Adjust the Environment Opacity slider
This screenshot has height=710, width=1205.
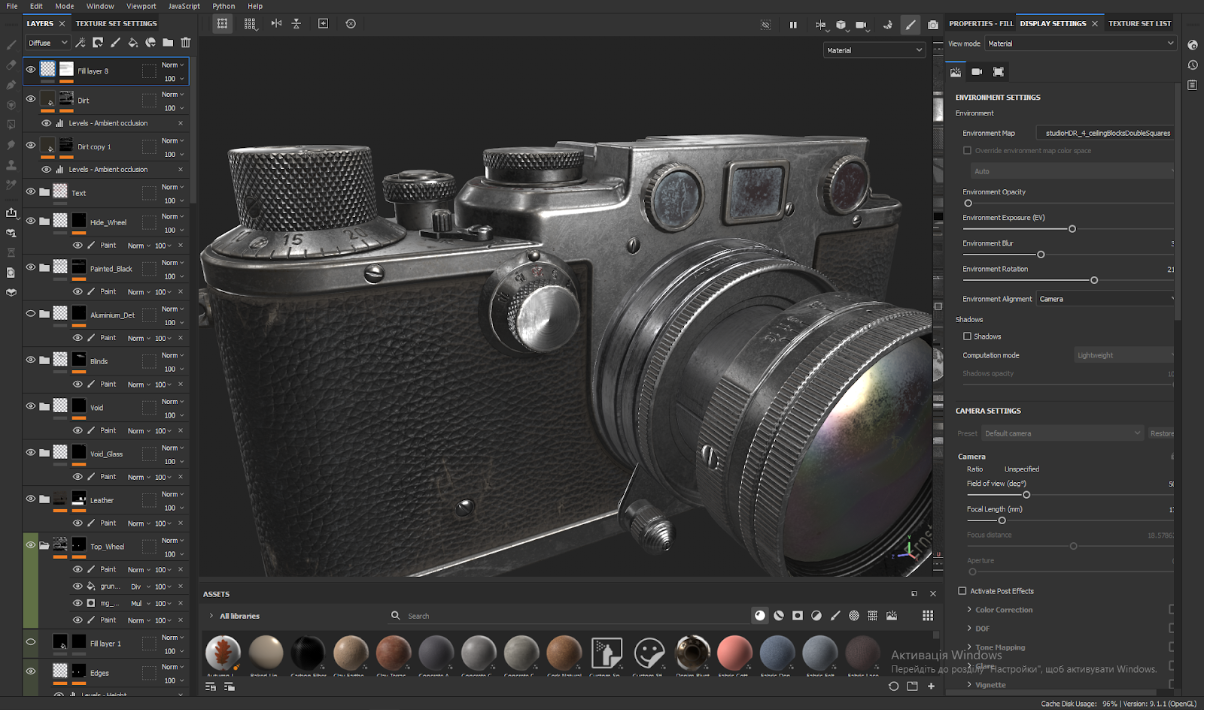(x=969, y=203)
